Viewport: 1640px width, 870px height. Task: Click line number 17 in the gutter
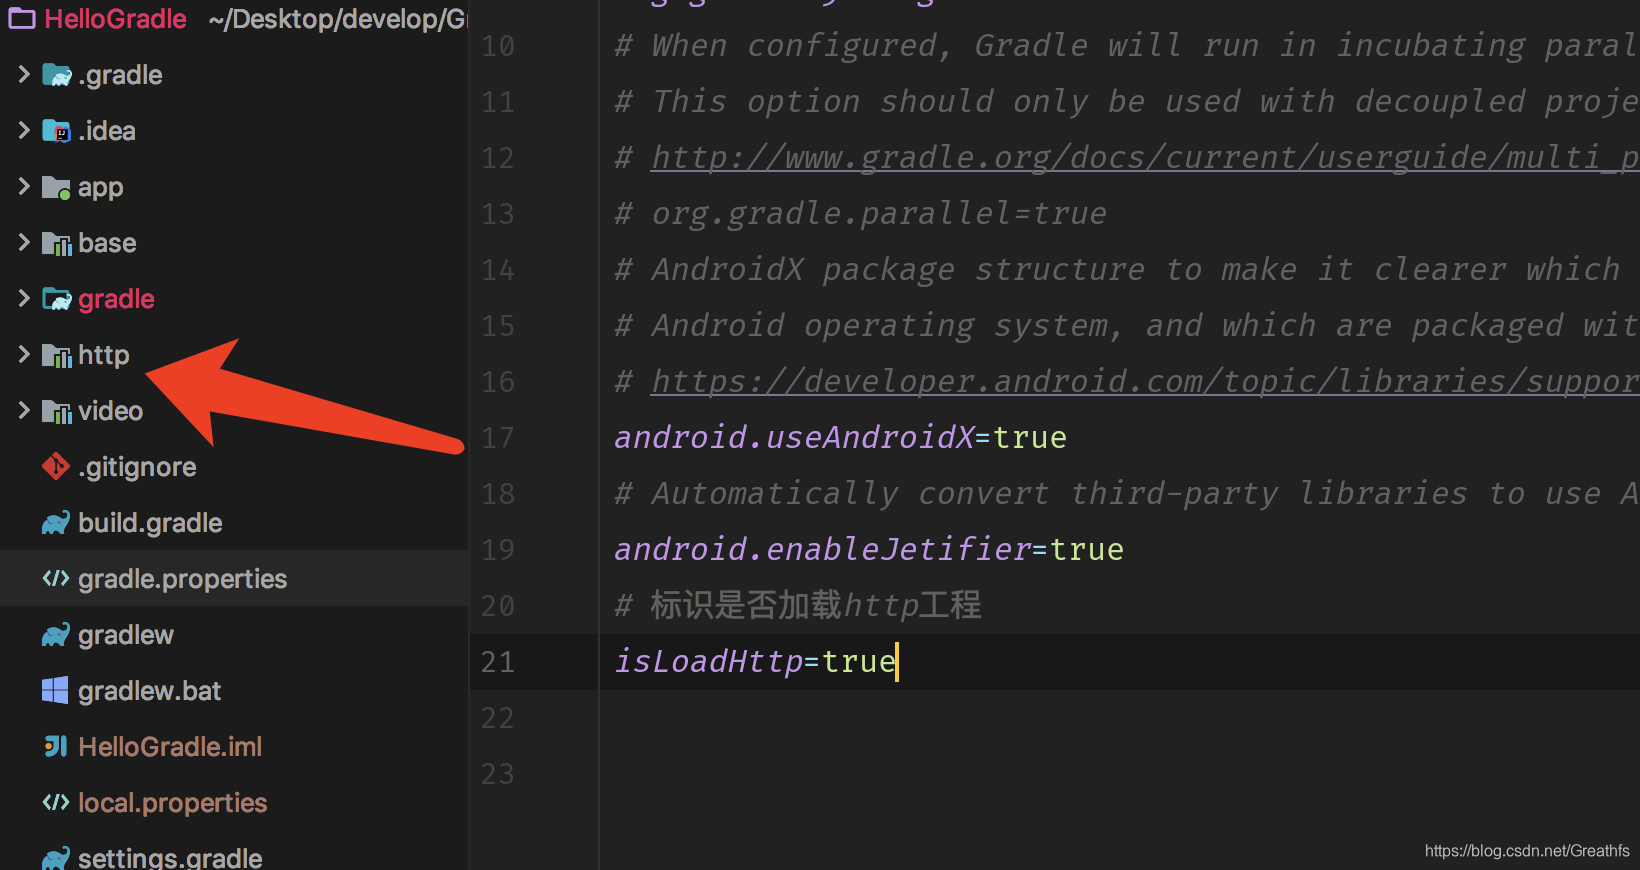pyautogui.click(x=498, y=438)
